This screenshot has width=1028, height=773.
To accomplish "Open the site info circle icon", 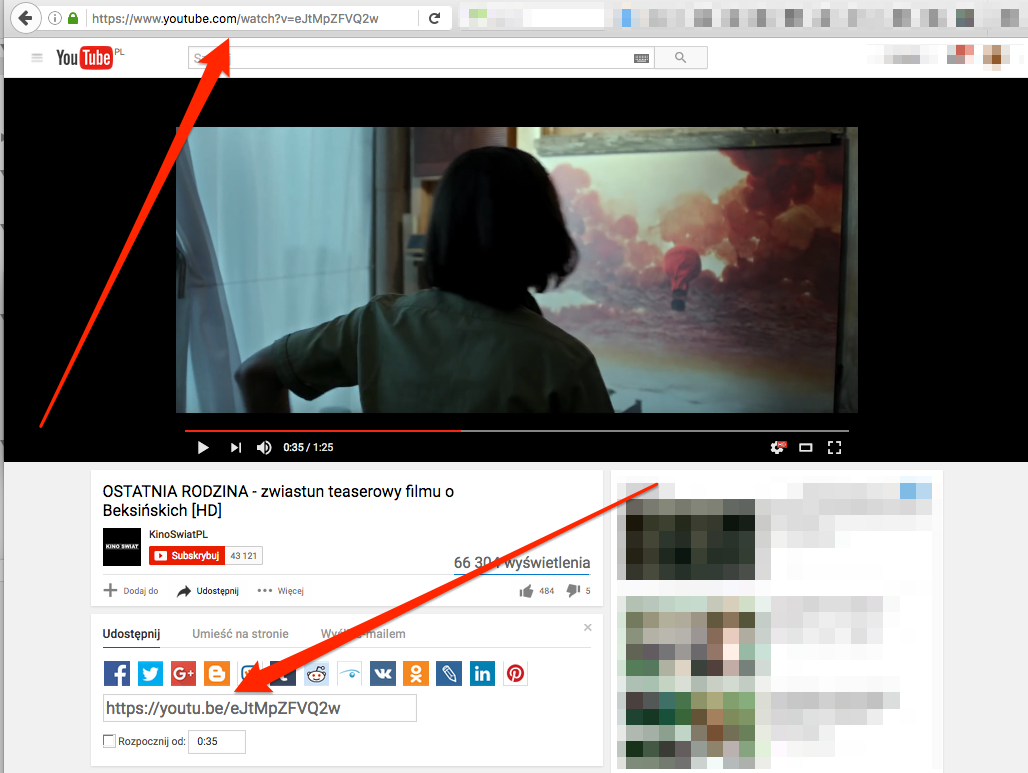I will 55,18.
